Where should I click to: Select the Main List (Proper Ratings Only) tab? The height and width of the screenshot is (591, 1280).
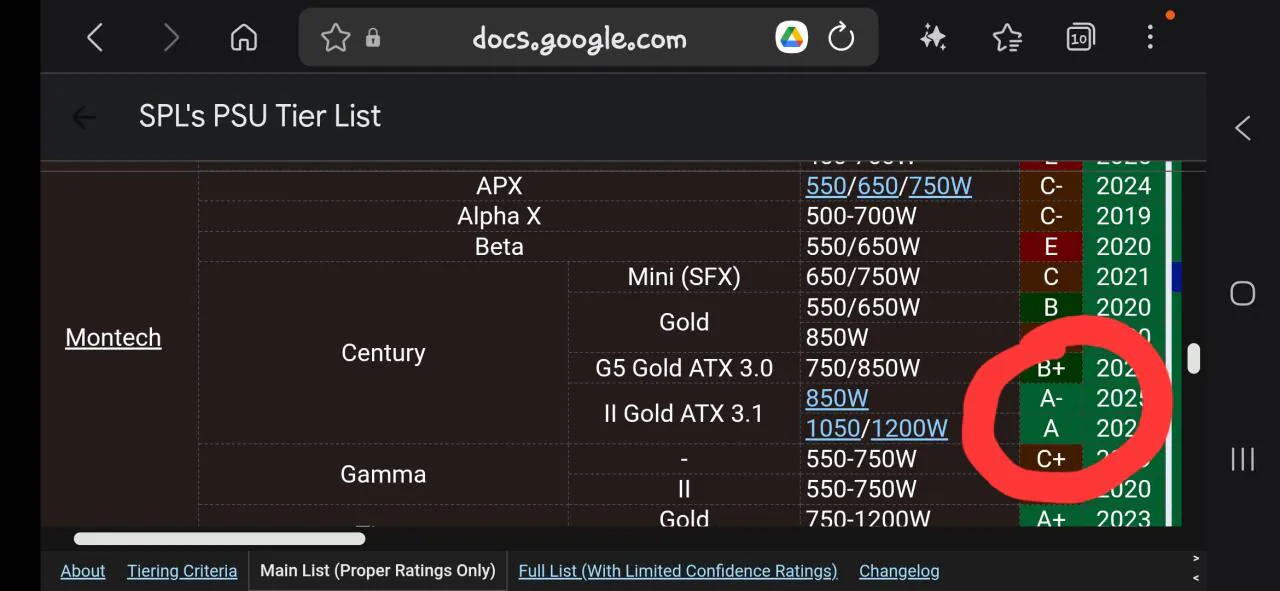(x=377, y=570)
